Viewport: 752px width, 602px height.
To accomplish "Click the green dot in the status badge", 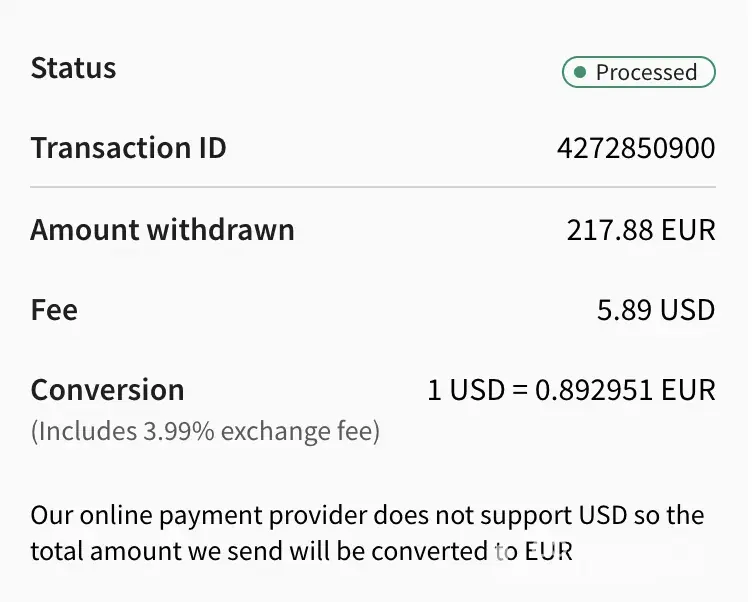I will coord(579,73).
